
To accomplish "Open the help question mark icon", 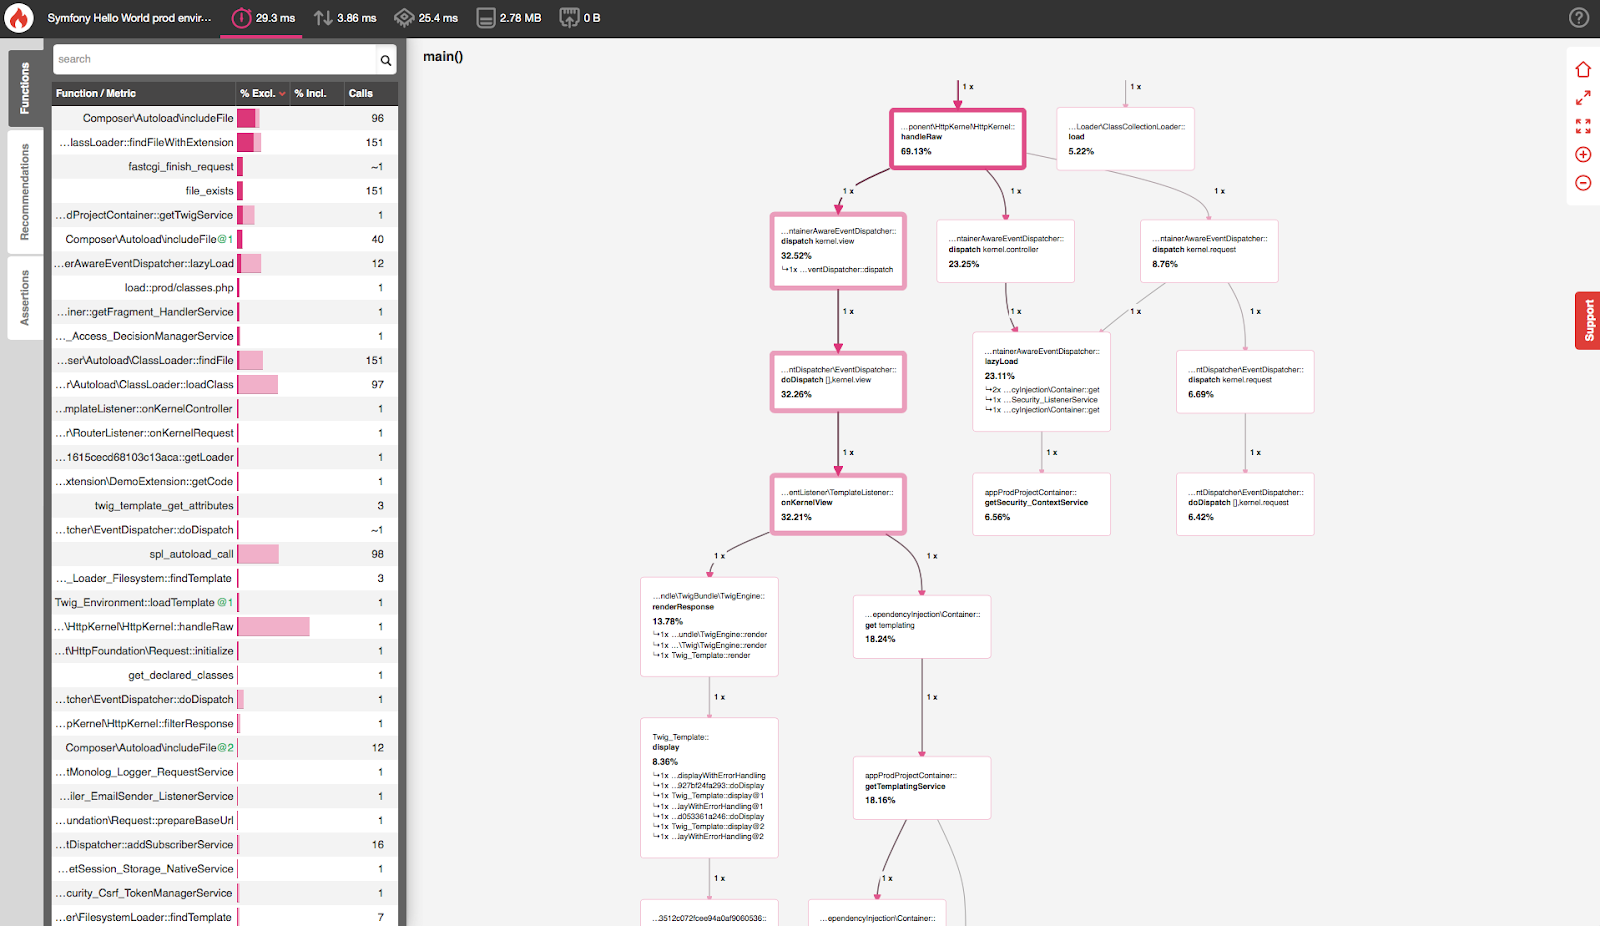I will [x=1579, y=18].
